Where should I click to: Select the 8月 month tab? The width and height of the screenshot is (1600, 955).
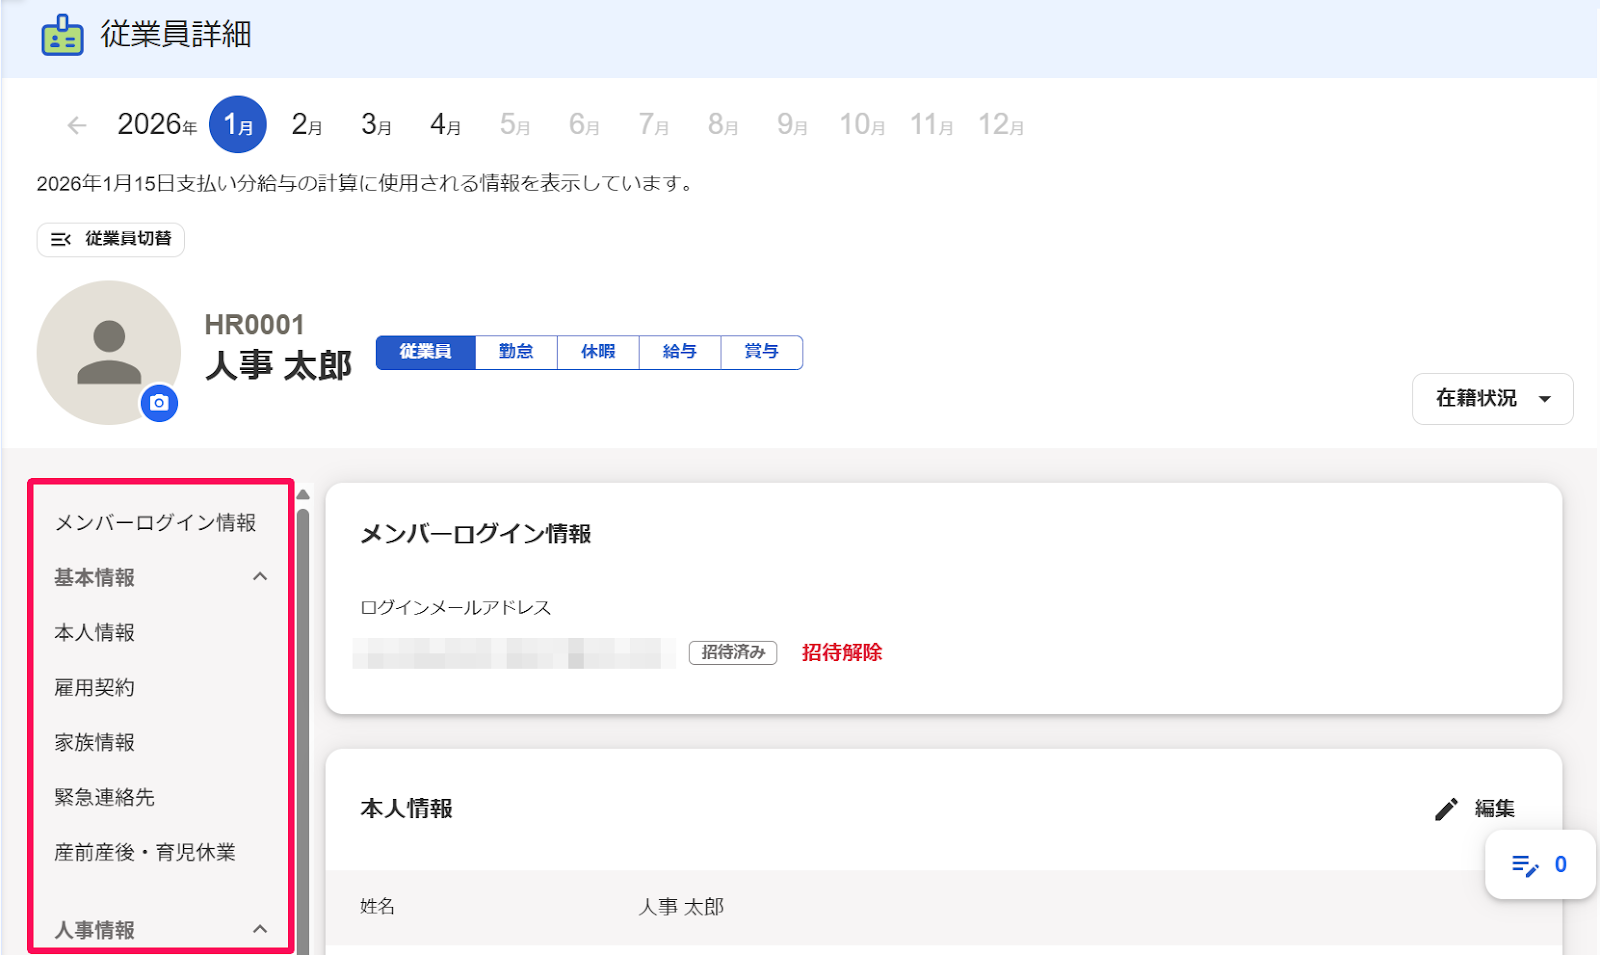pyautogui.click(x=723, y=125)
